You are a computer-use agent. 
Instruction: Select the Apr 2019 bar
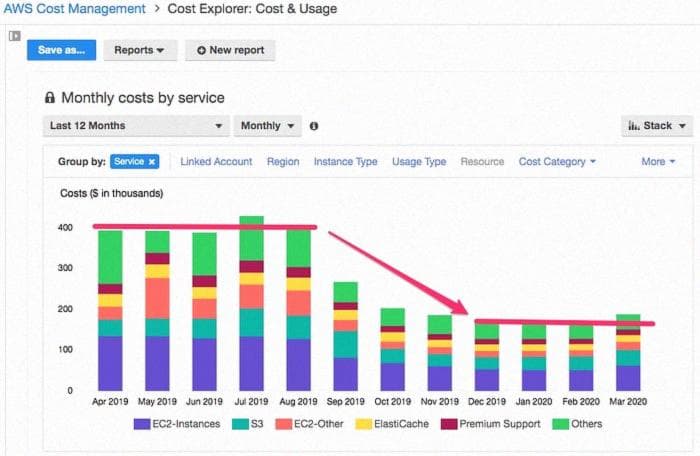110,311
